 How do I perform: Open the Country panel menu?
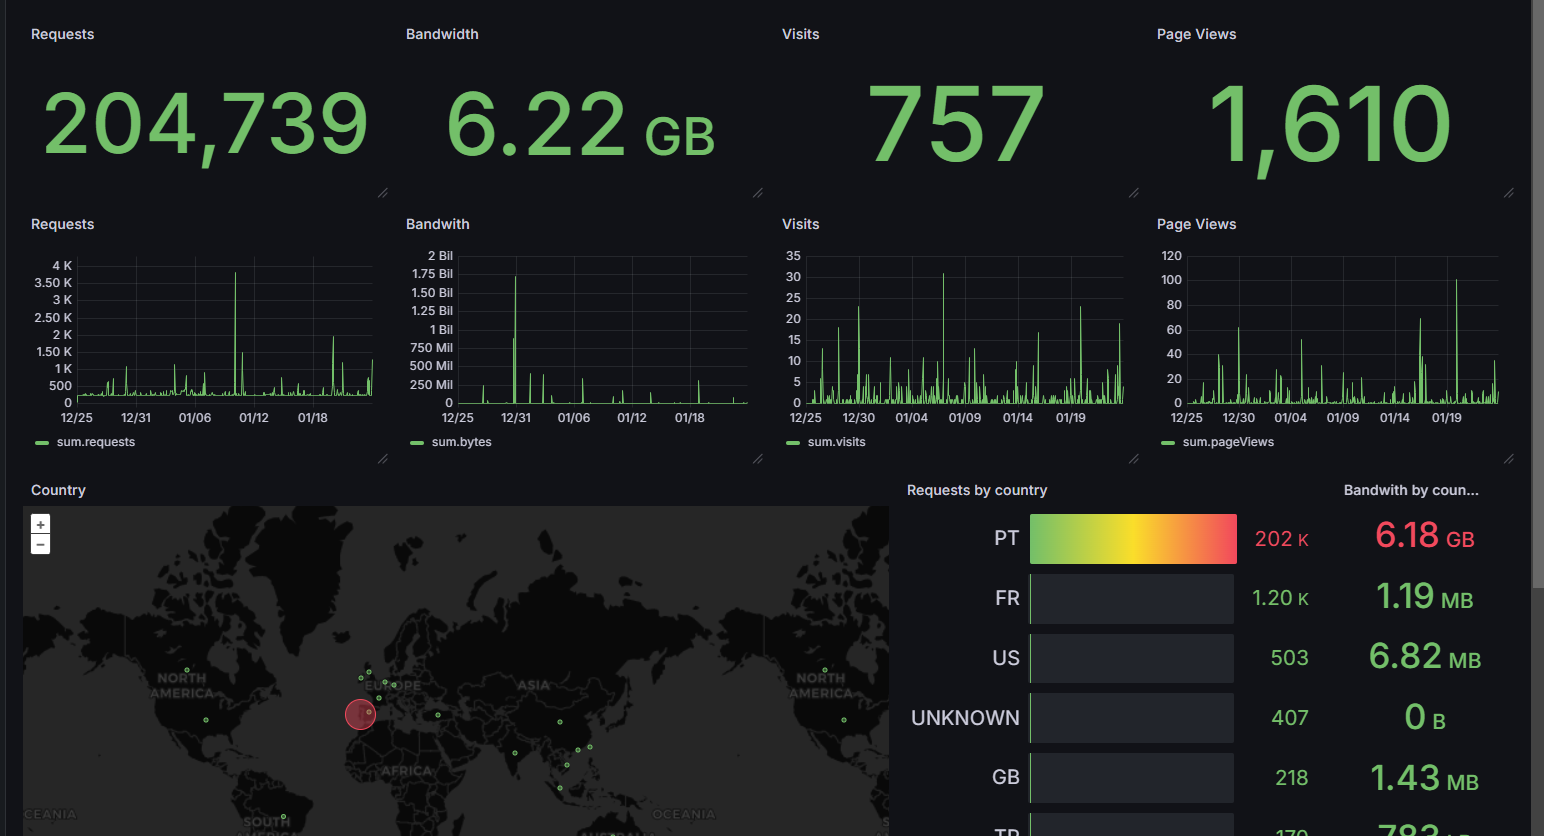58,490
